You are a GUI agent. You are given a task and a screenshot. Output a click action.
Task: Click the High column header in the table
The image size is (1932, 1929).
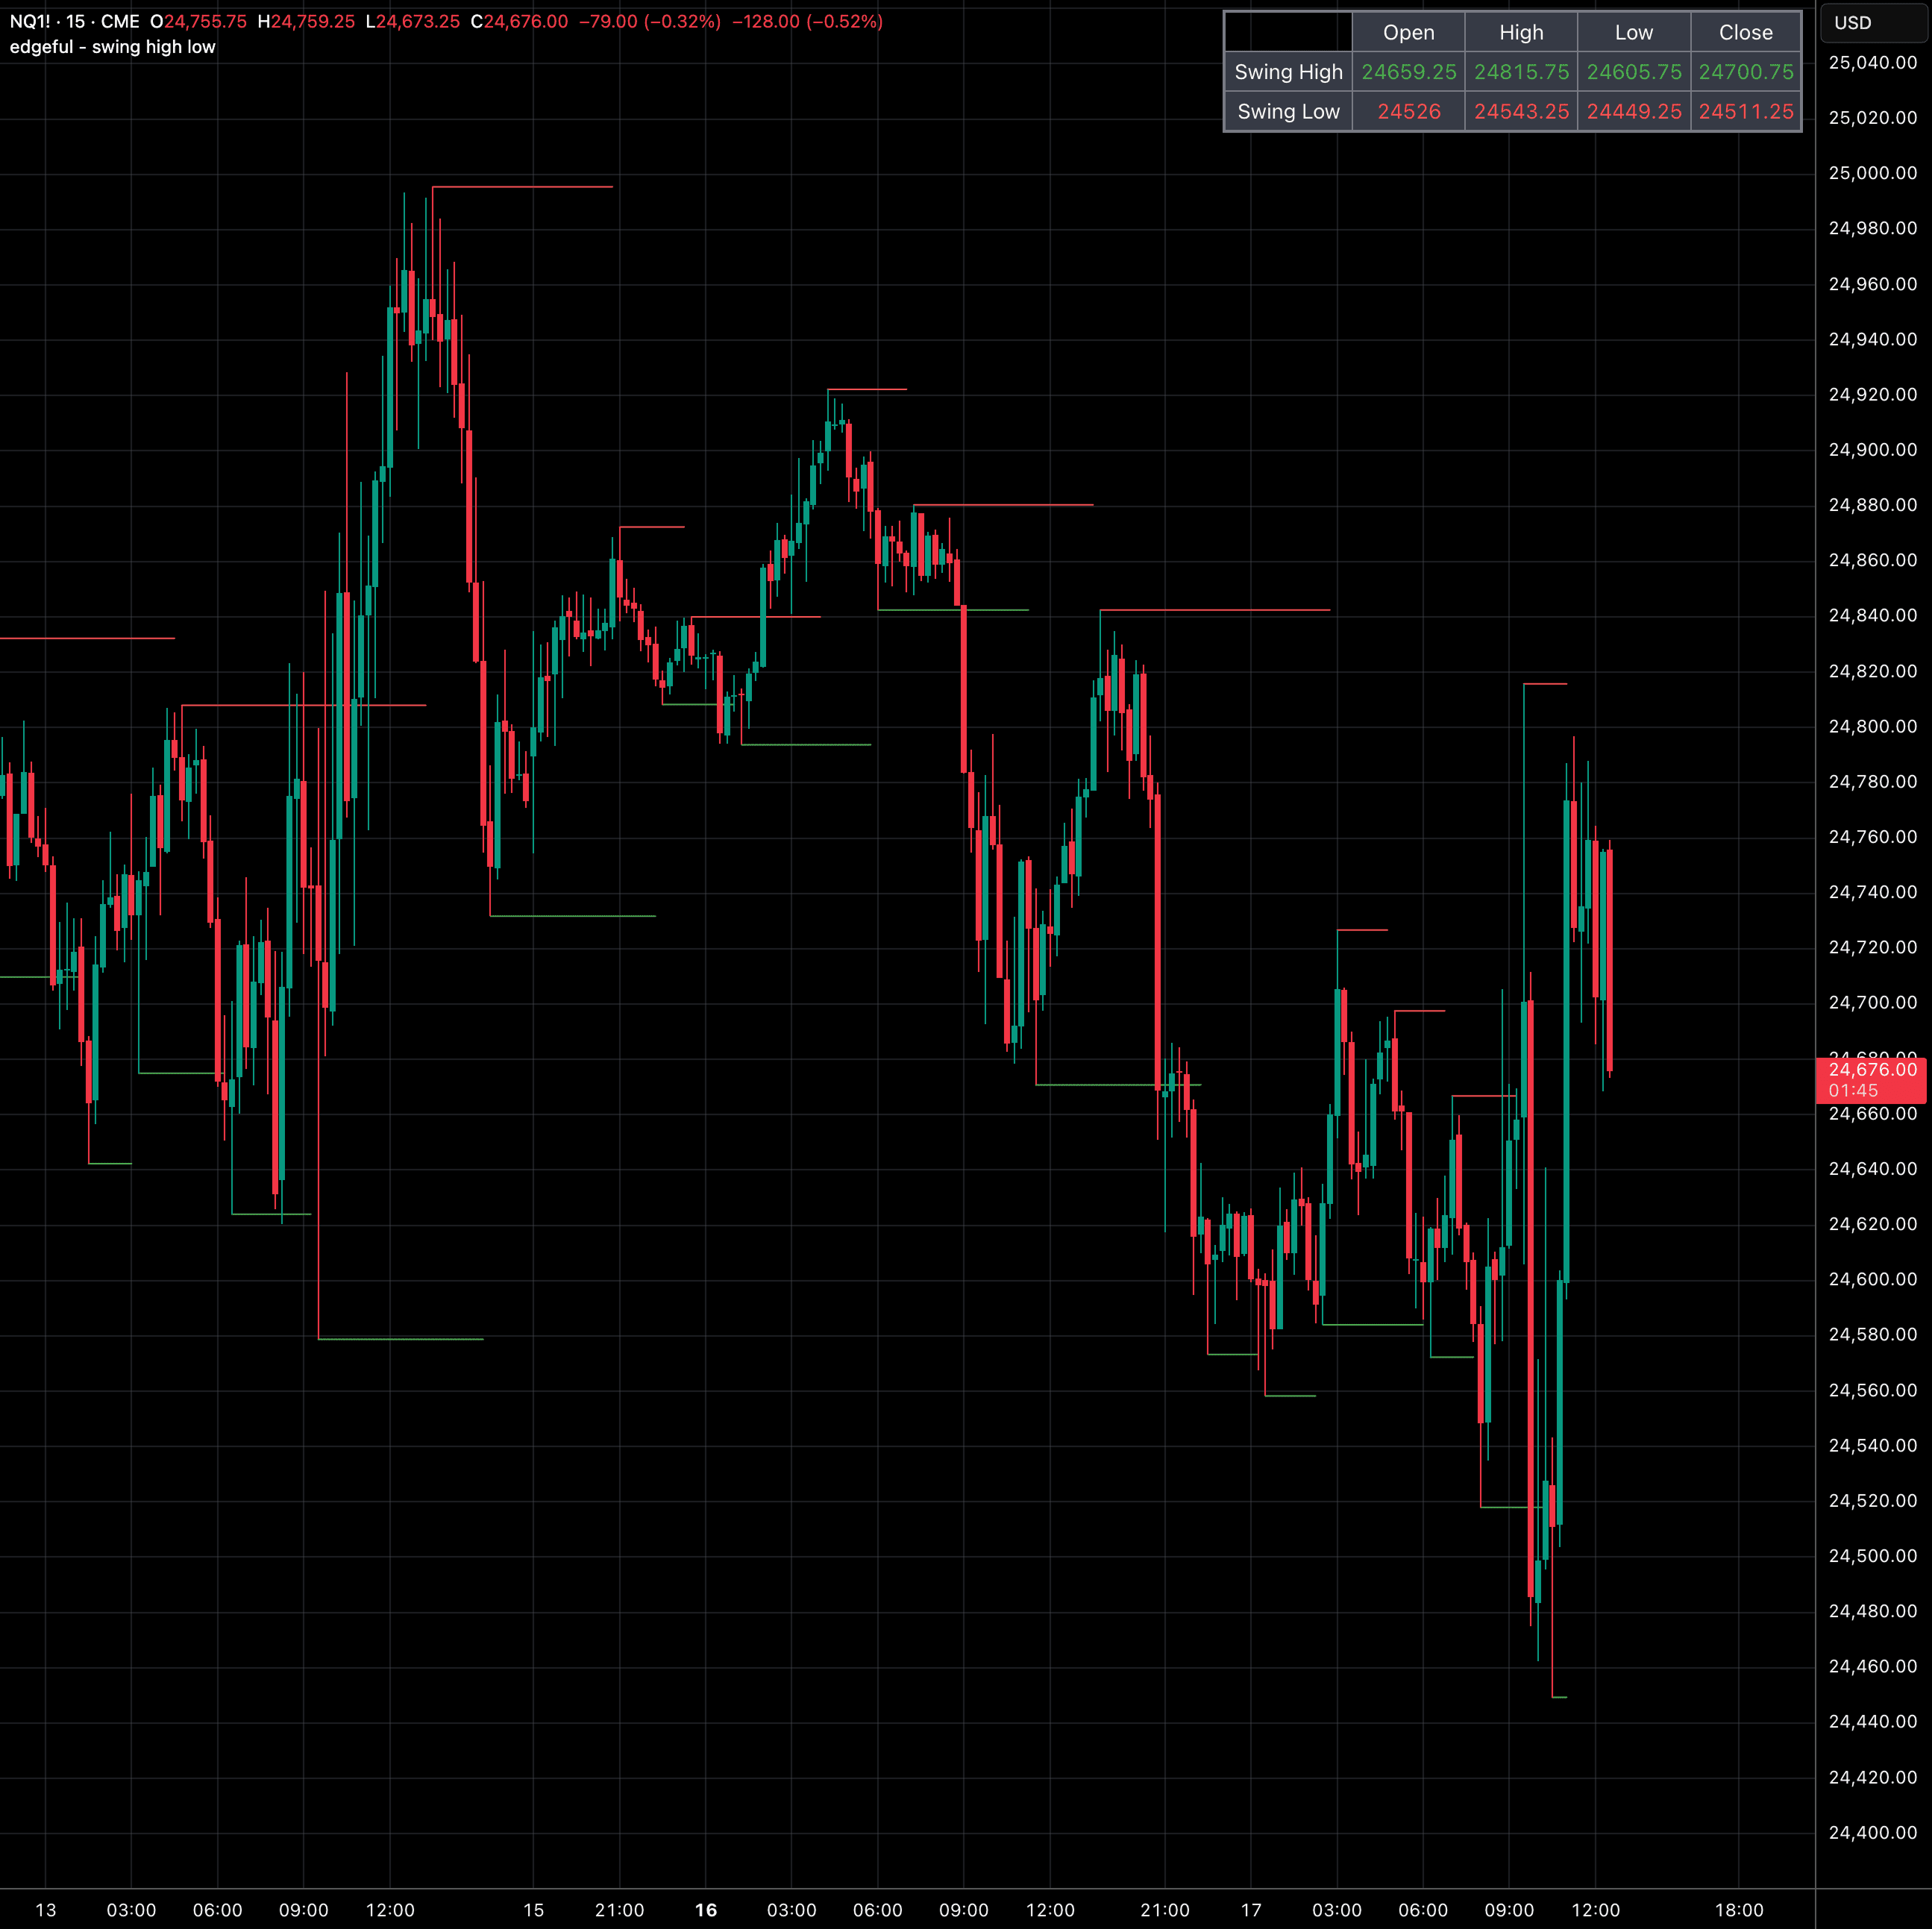1520,32
